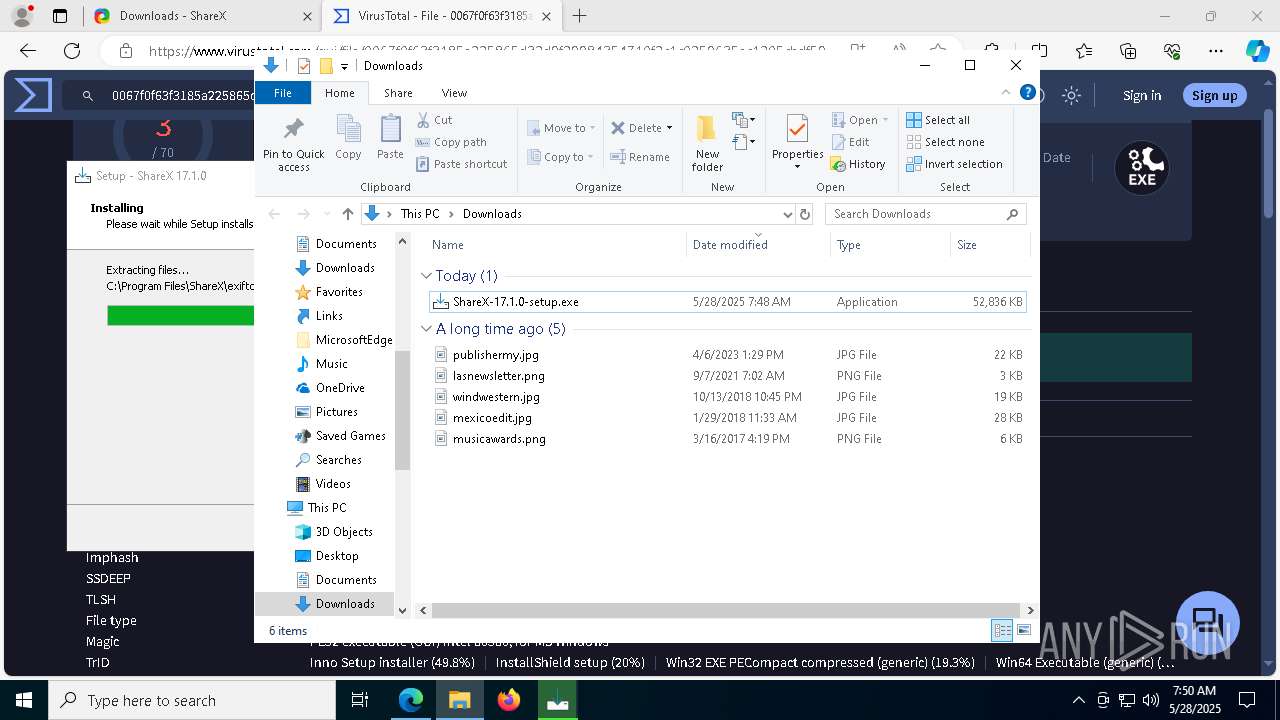Viewport: 1280px width, 720px height.
Task: Click the Cut command
Action: click(x=434, y=120)
